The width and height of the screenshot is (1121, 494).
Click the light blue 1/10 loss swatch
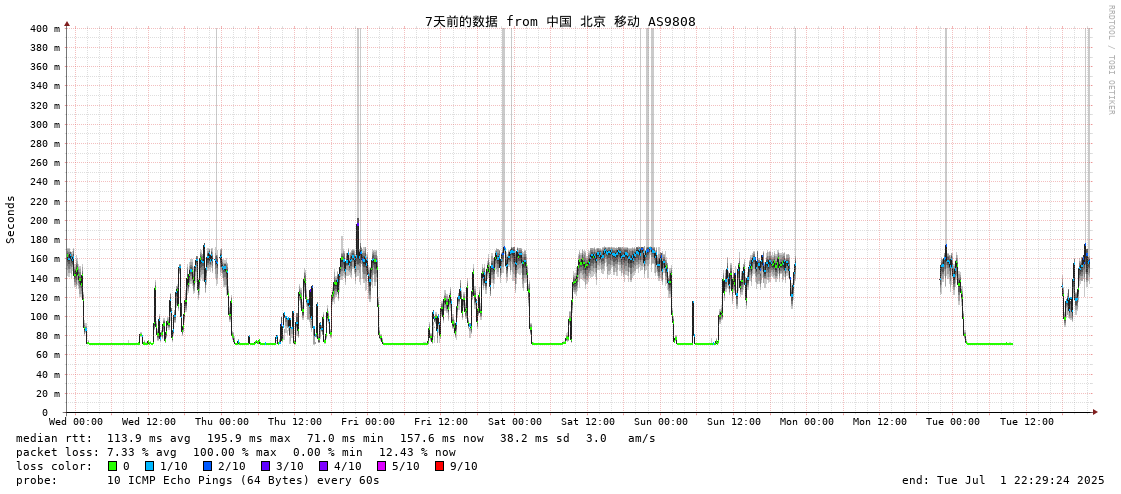(x=149, y=466)
